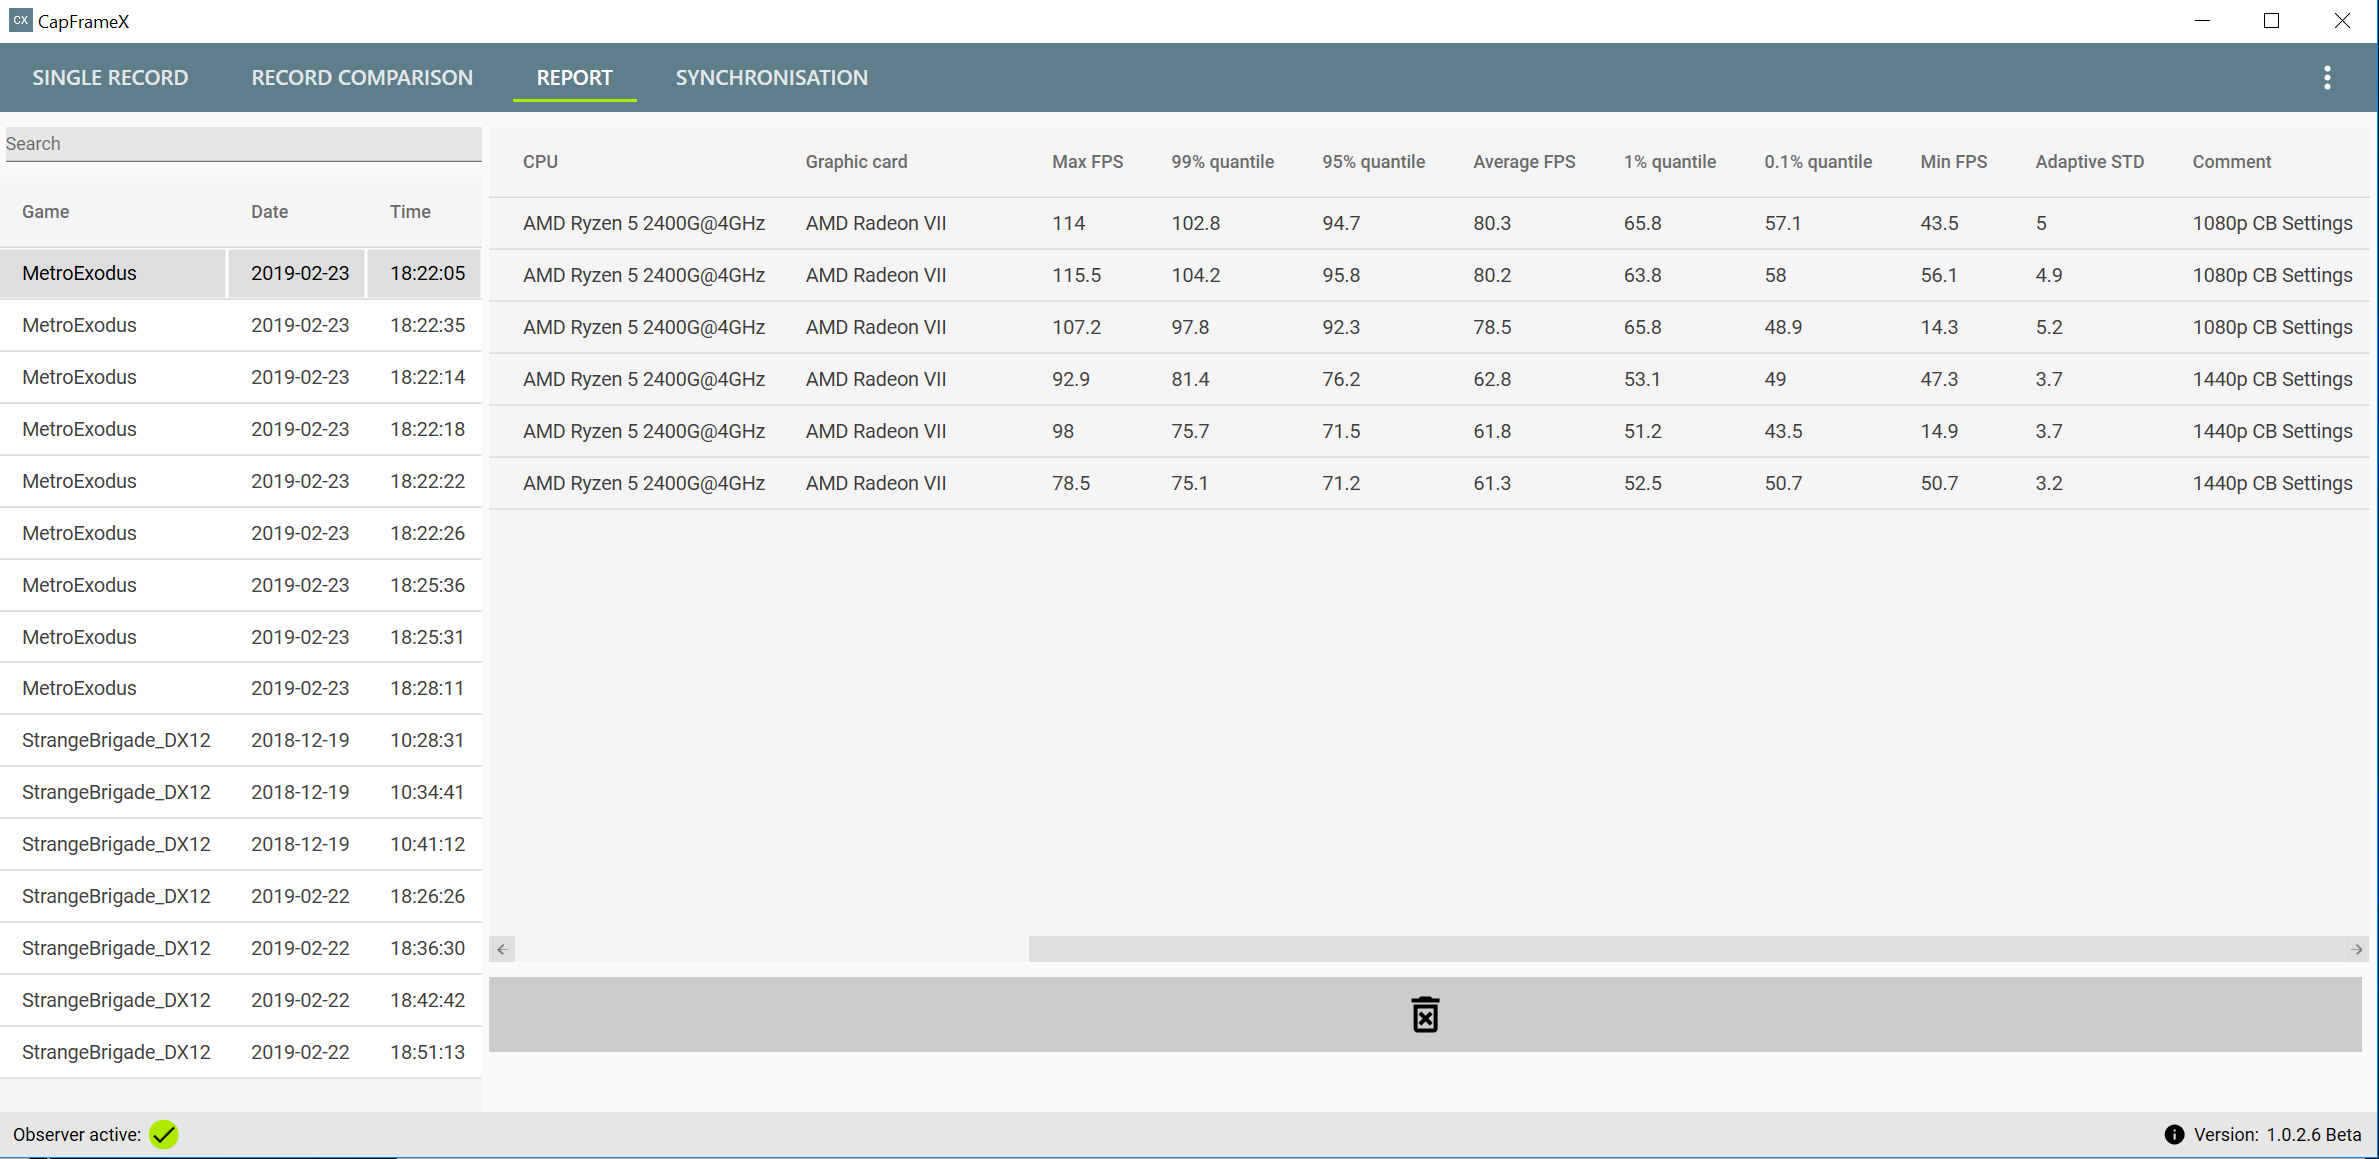Click the Date column header
This screenshot has height=1159, width=2379.
click(269, 212)
